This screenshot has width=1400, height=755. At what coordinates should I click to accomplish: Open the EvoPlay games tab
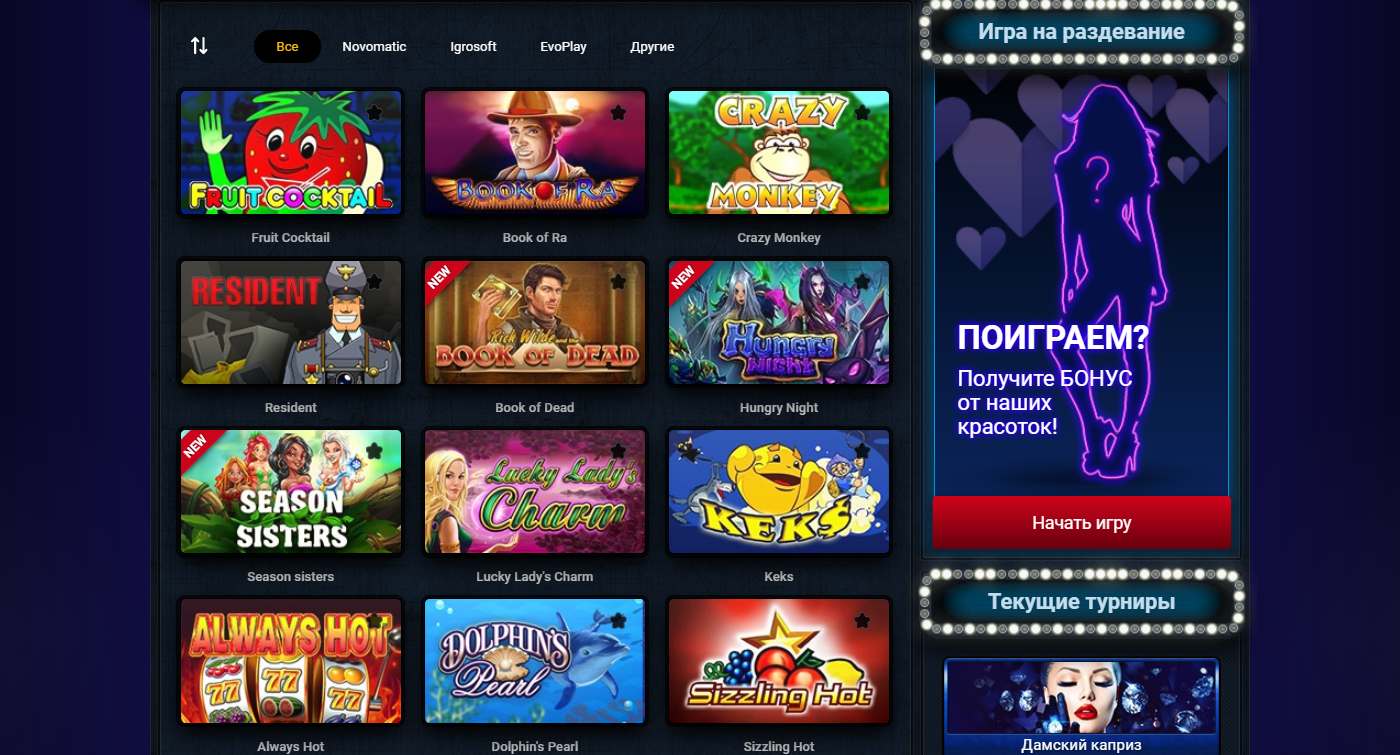click(563, 47)
